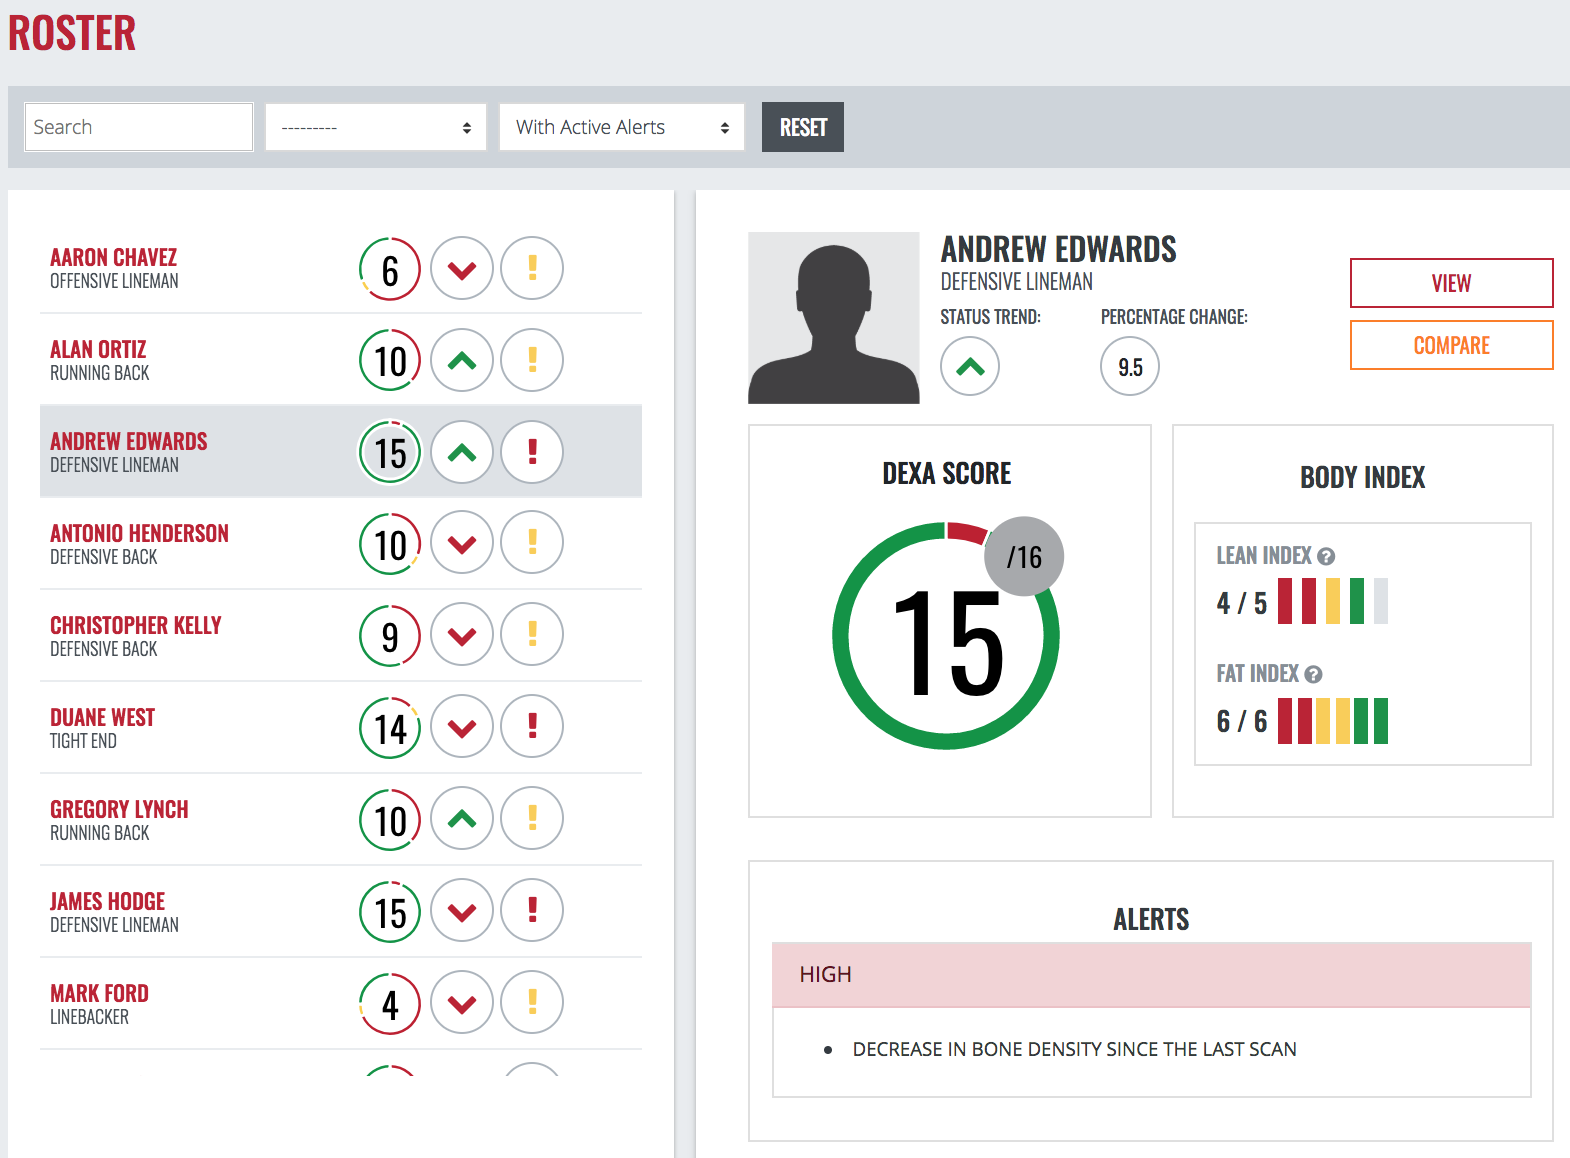Click Duane West's red alert exclamation icon
The width and height of the screenshot is (1570, 1158).
[532, 727]
